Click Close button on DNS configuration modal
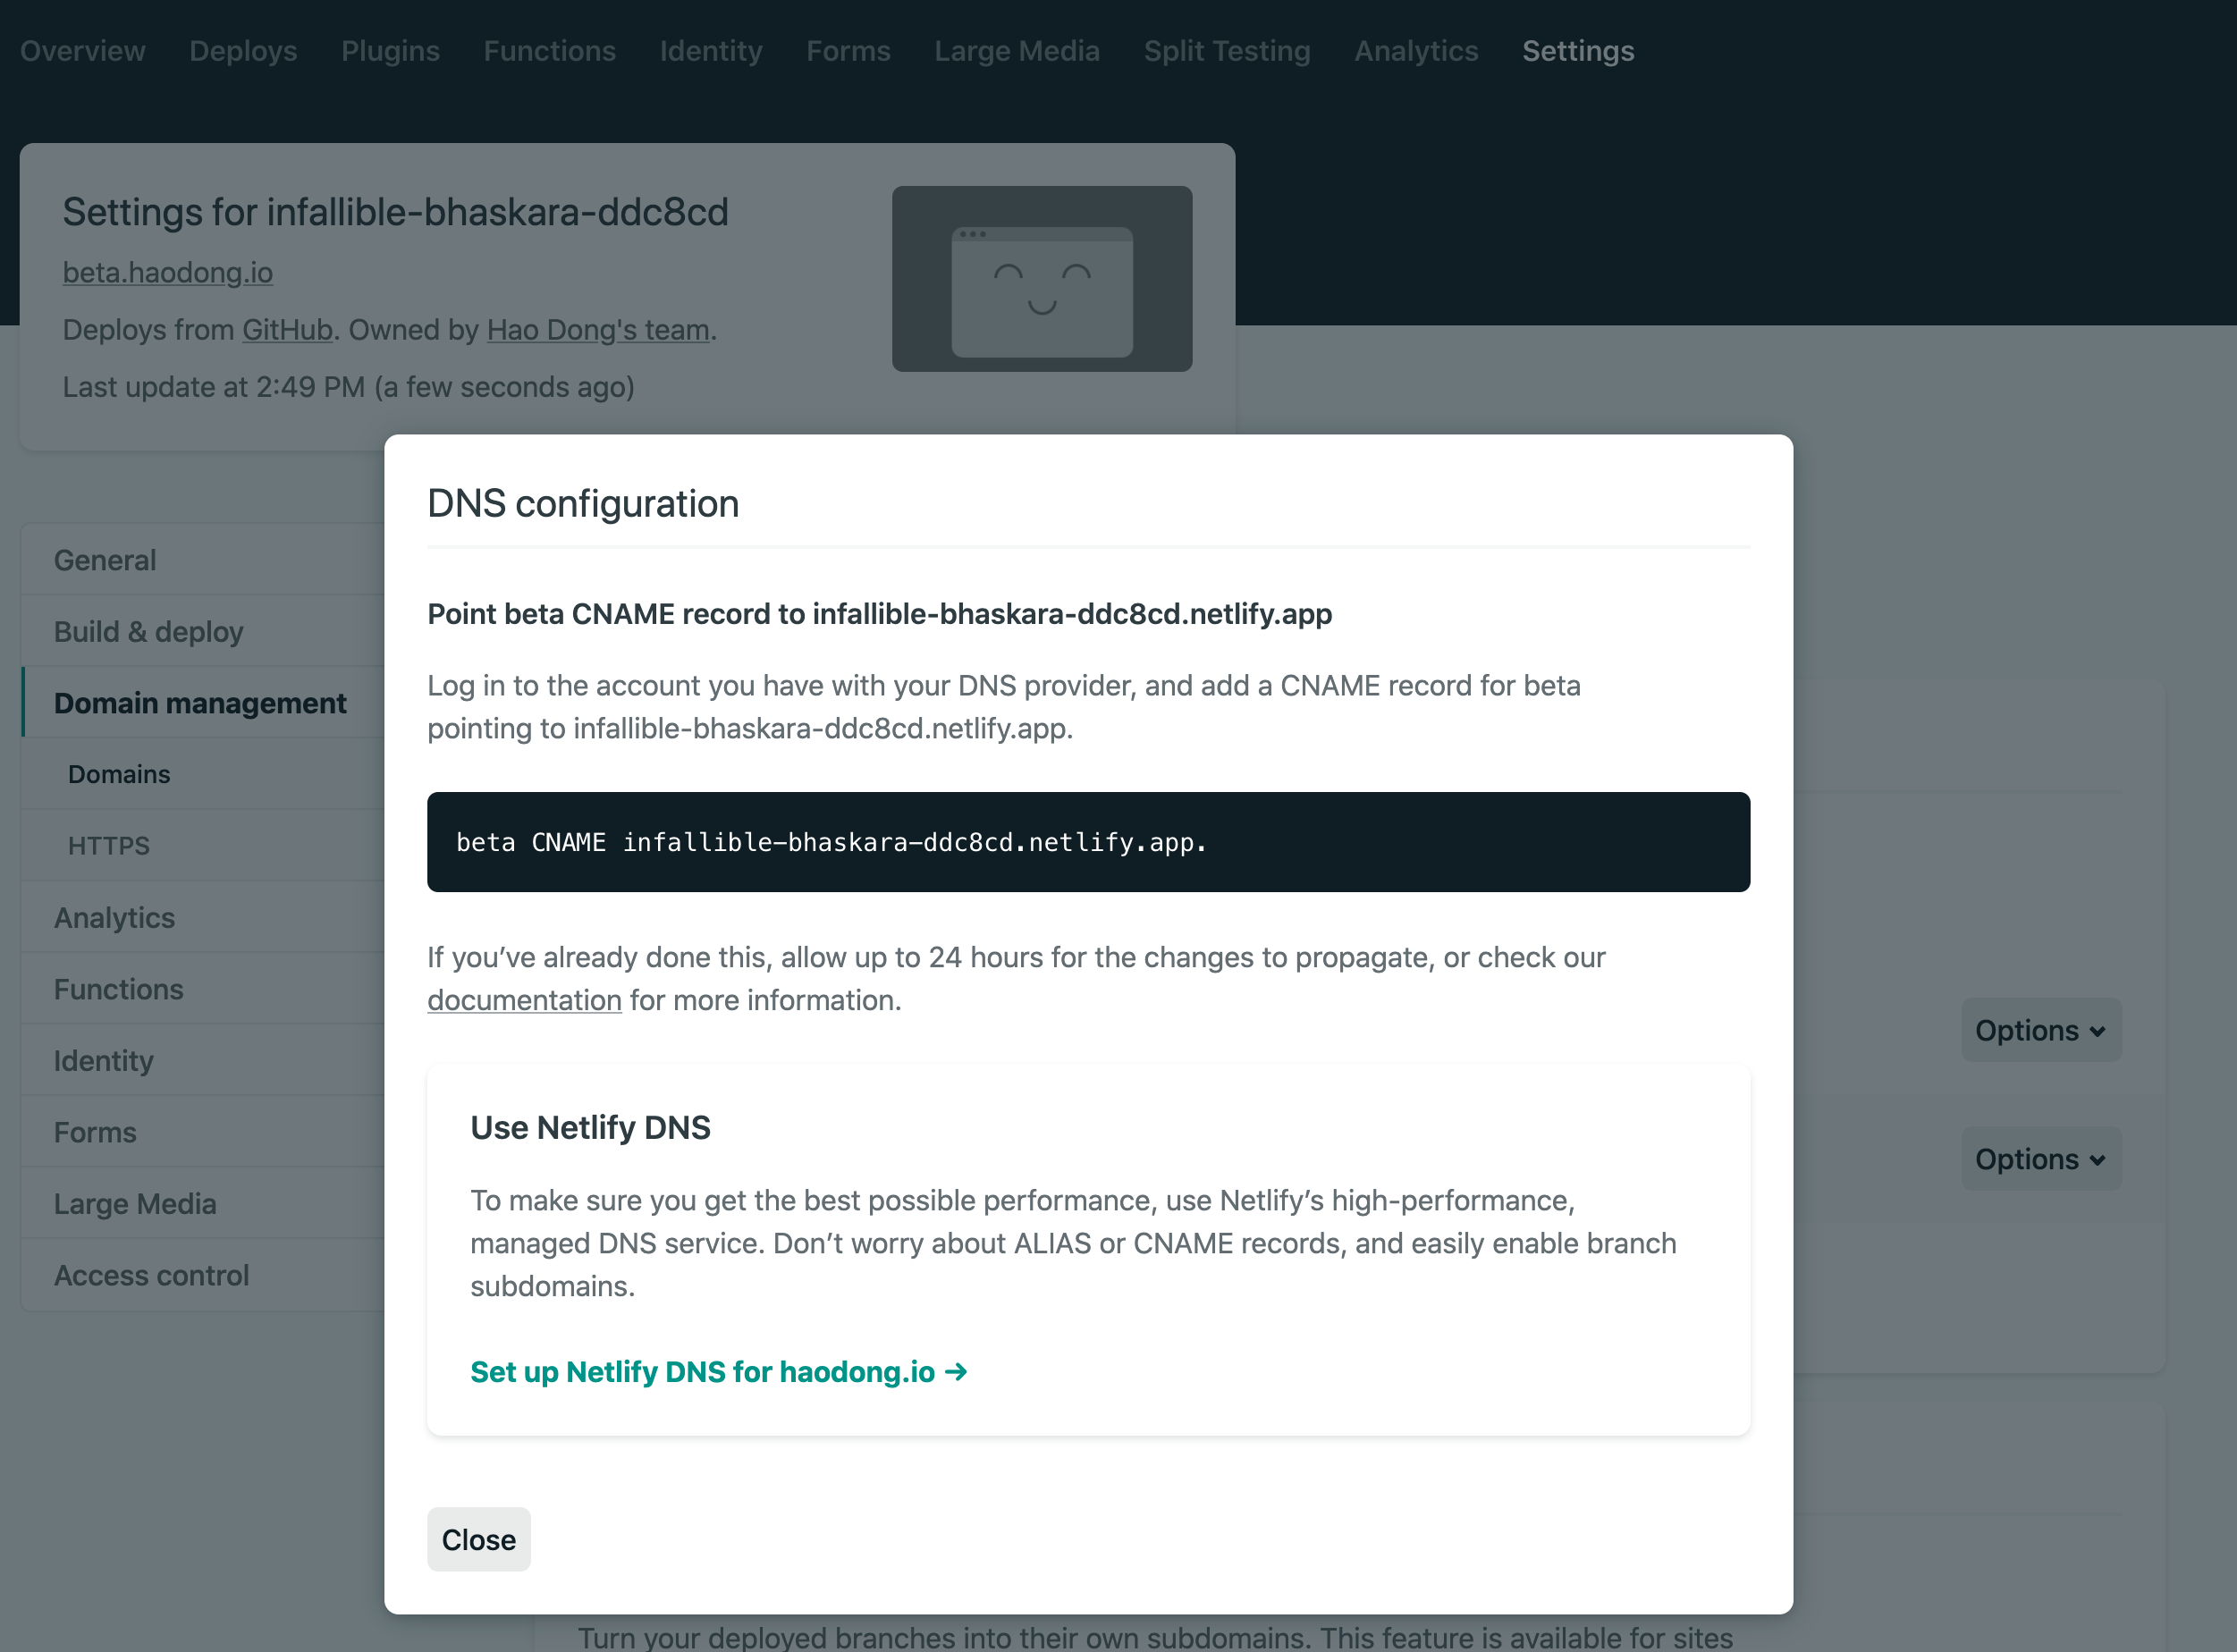 click(479, 1539)
